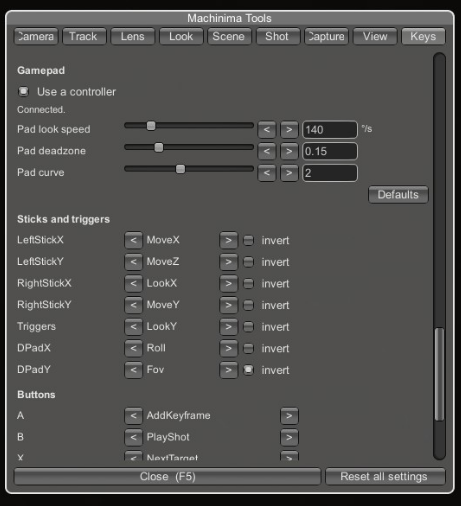Click the Pad deadzone slider handle
Screen dimensions: 461x506
pos(159,147)
